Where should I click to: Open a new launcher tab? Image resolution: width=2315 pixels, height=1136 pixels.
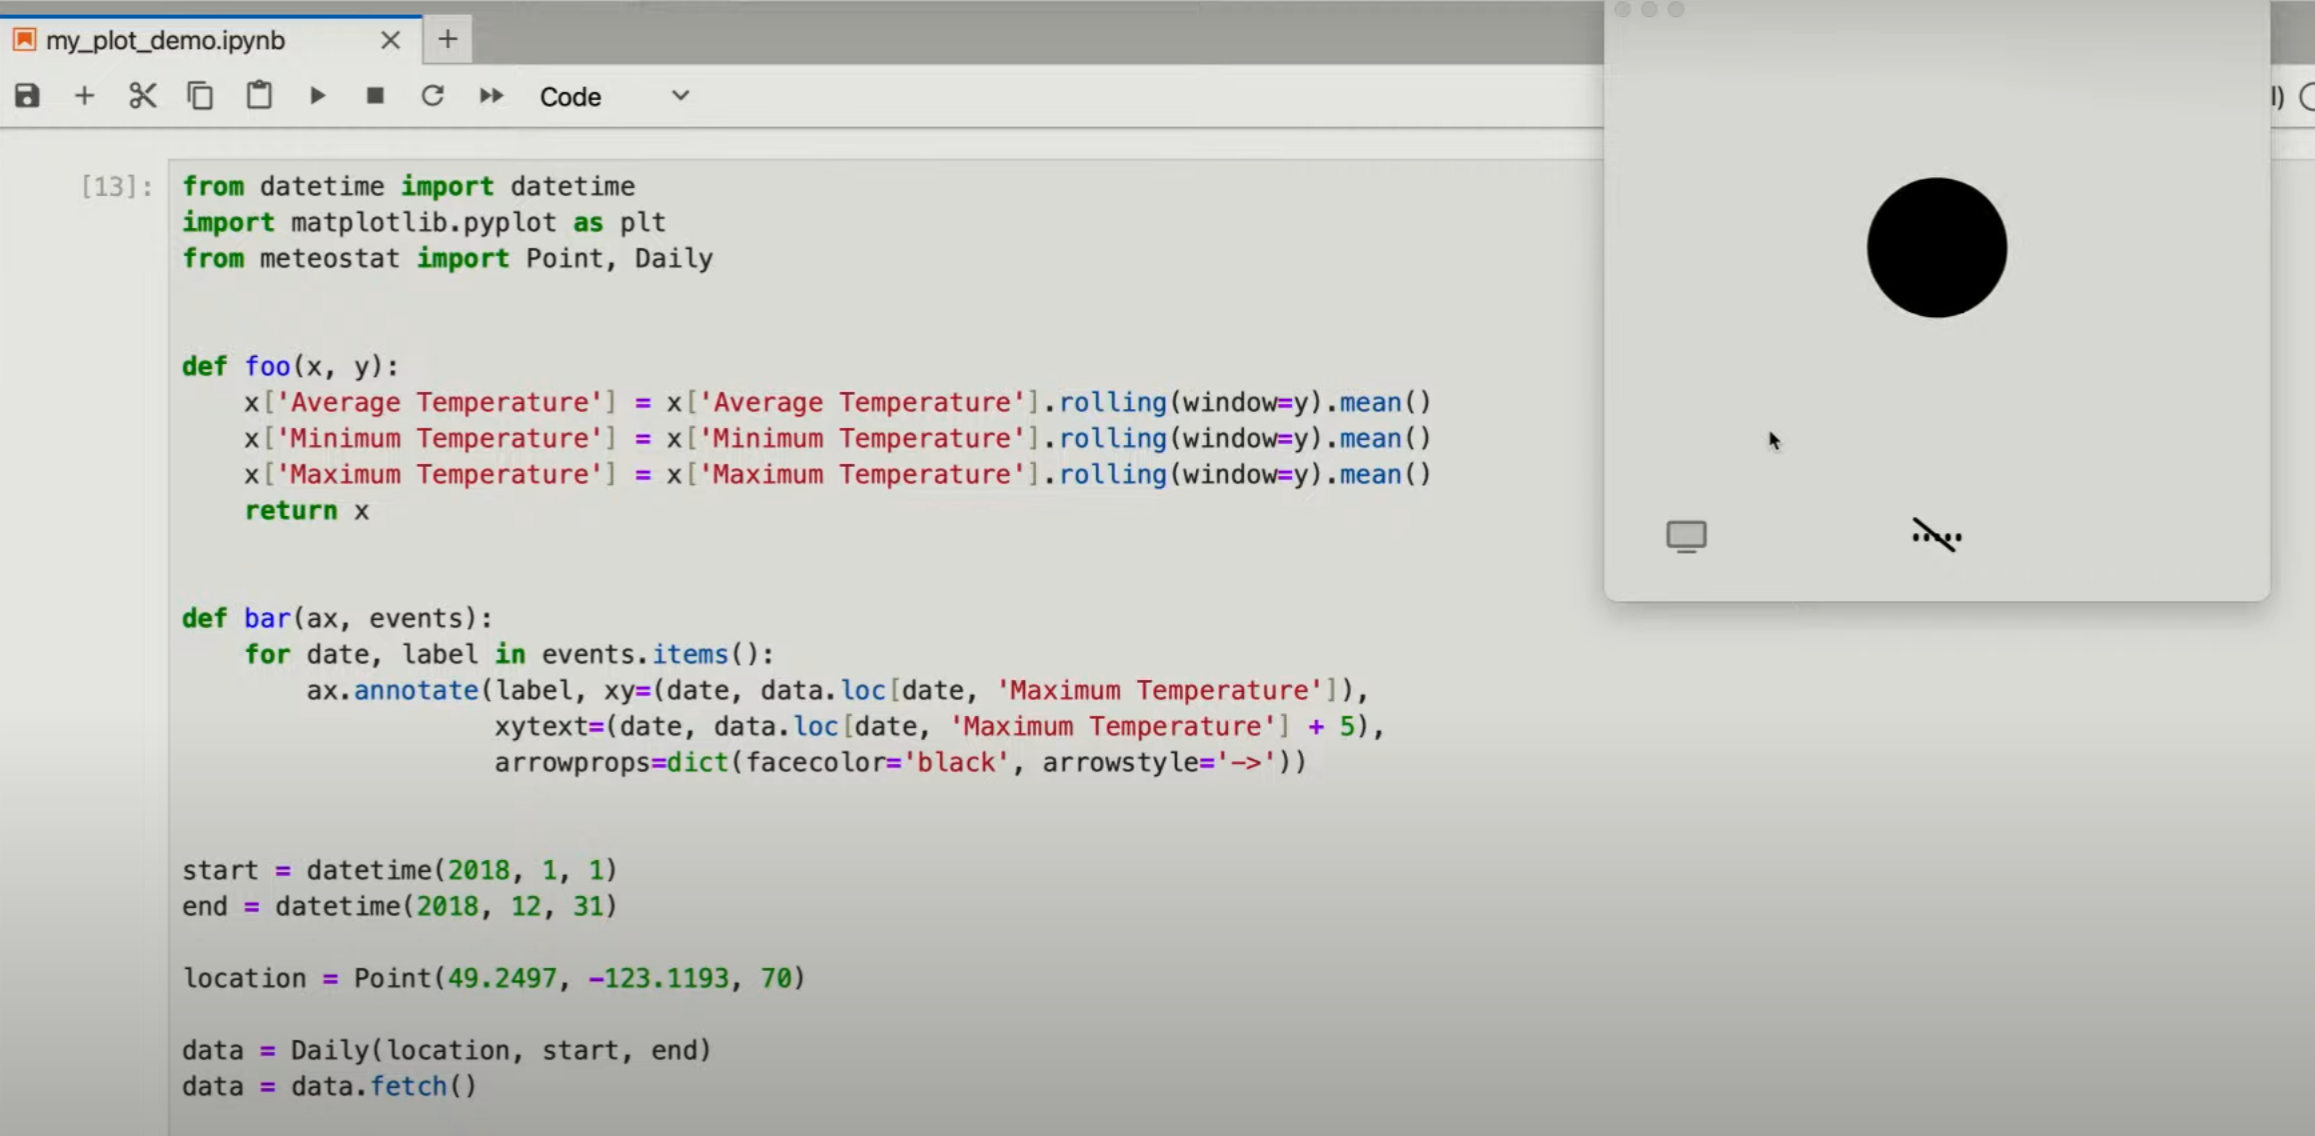[x=447, y=40]
